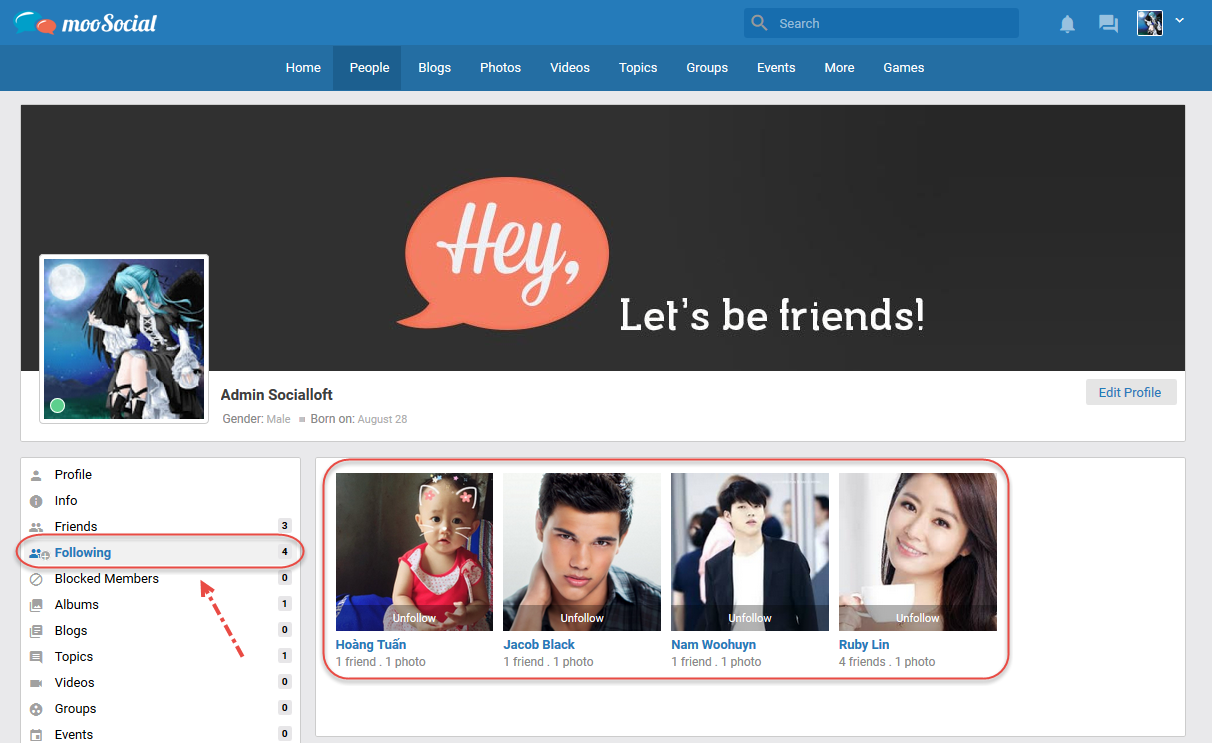
Task: Click the Friends icon in sidebar
Action: click(x=36, y=527)
